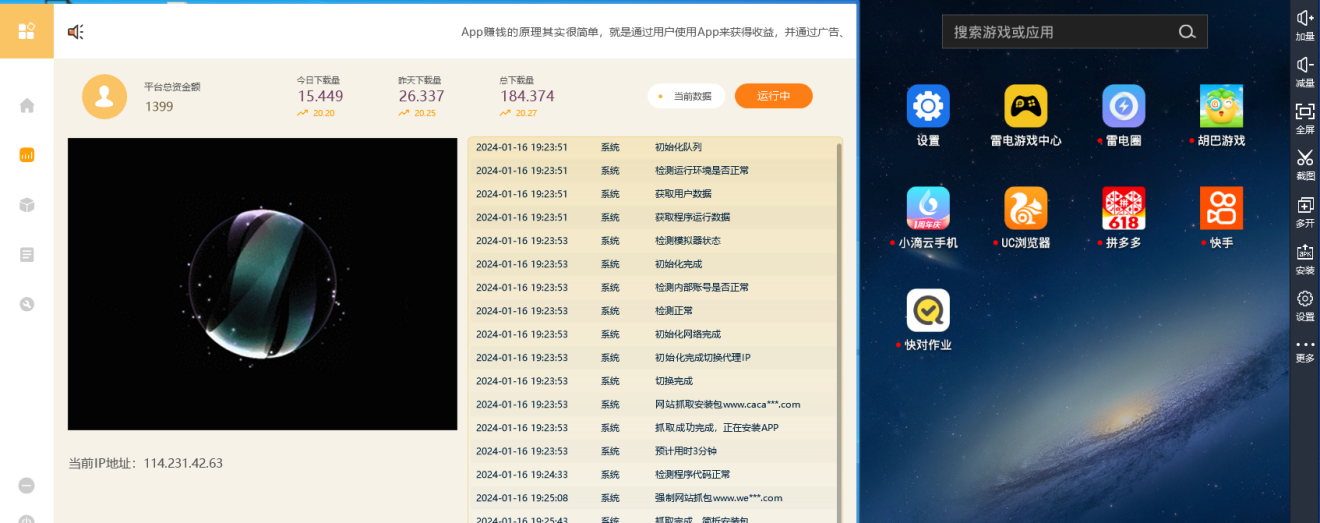Click the current IP address 114.231.42.63

(x=183, y=463)
